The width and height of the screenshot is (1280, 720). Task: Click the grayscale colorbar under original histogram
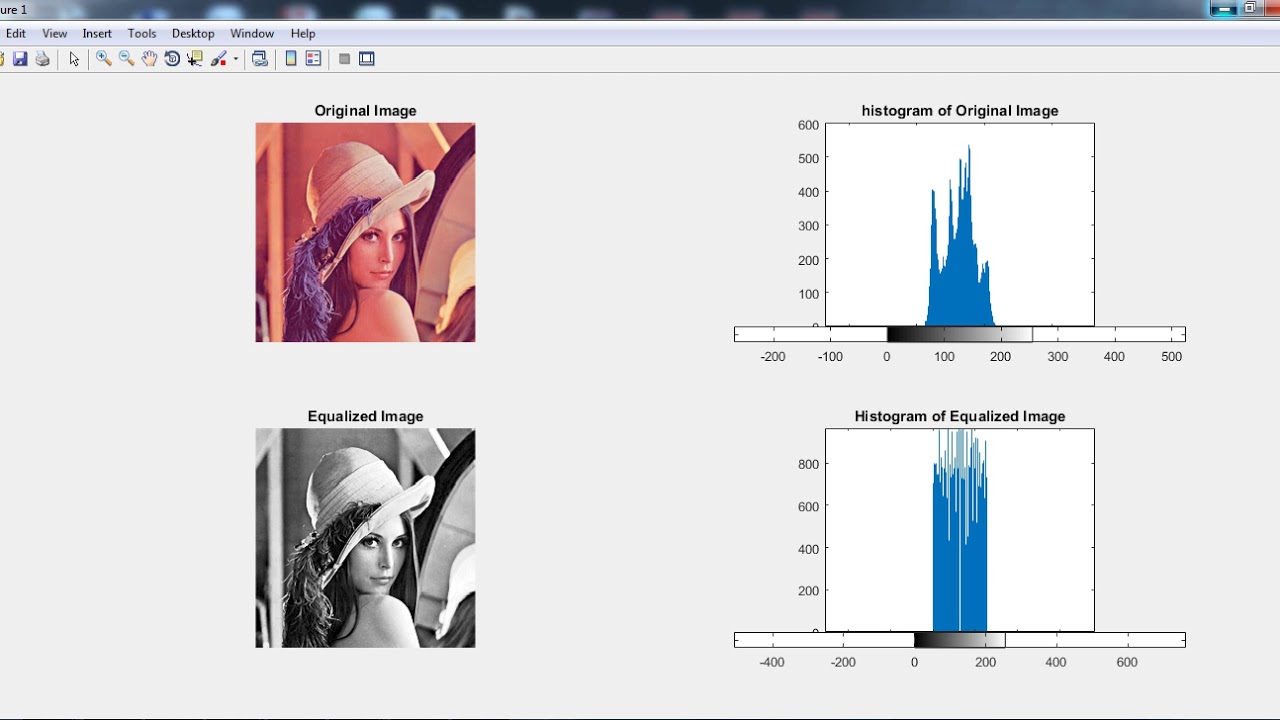959,334
